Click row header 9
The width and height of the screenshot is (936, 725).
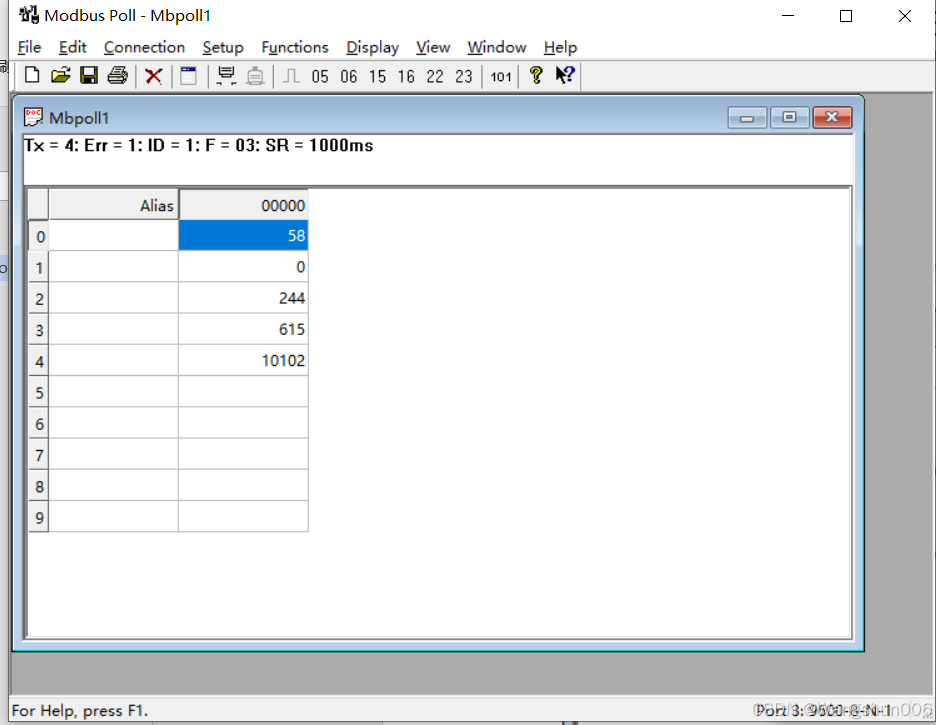pyautogui.click(x=39, y=517)
